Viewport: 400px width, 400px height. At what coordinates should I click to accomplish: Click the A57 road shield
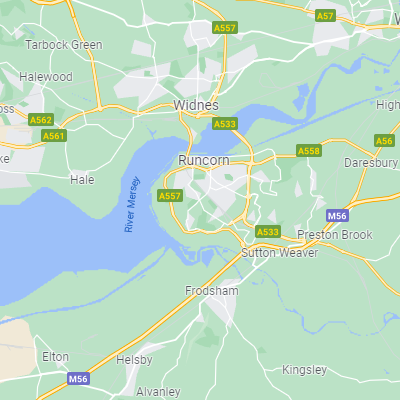click(325, 16)
